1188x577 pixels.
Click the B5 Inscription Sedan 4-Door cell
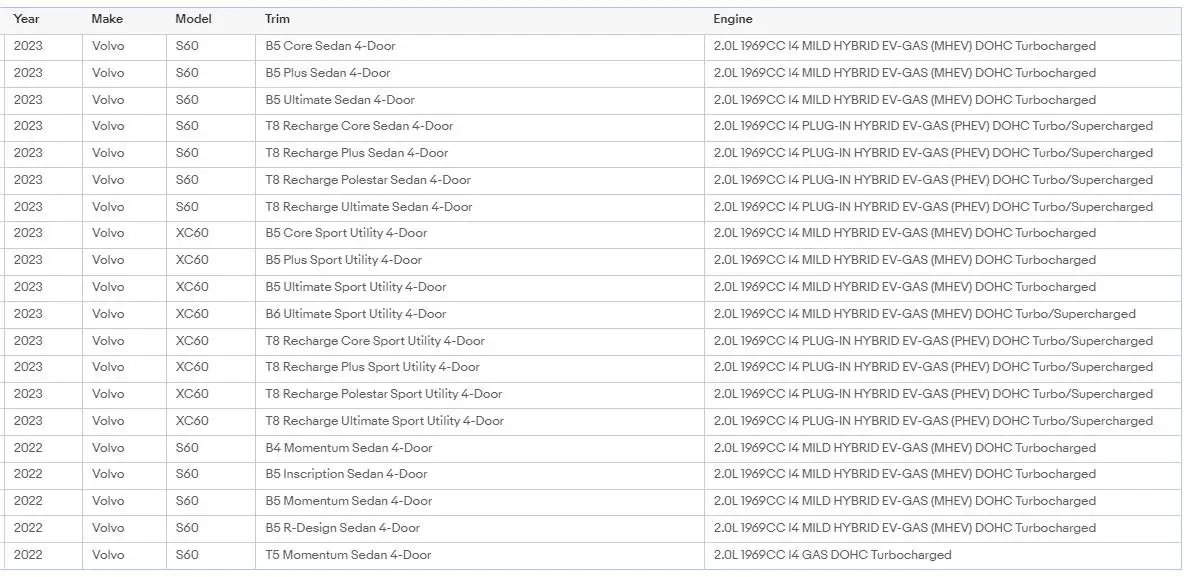coord(345,474)
